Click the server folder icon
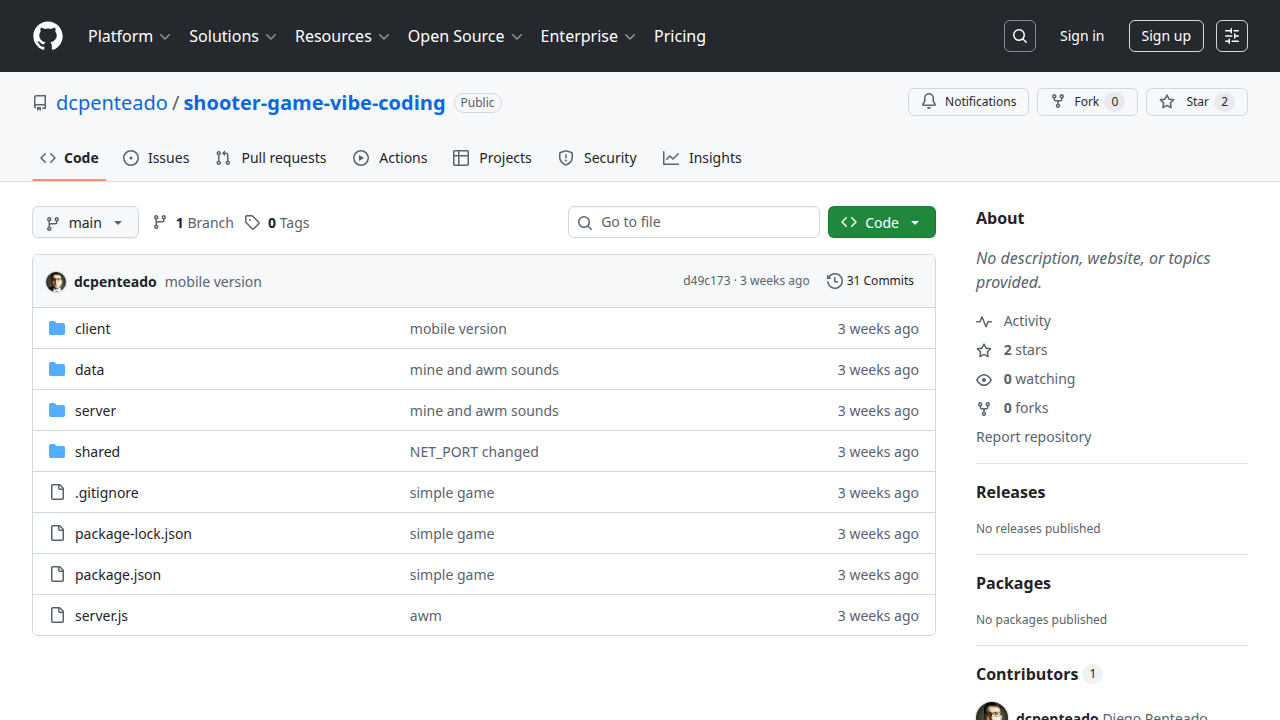 pos(57,411)
